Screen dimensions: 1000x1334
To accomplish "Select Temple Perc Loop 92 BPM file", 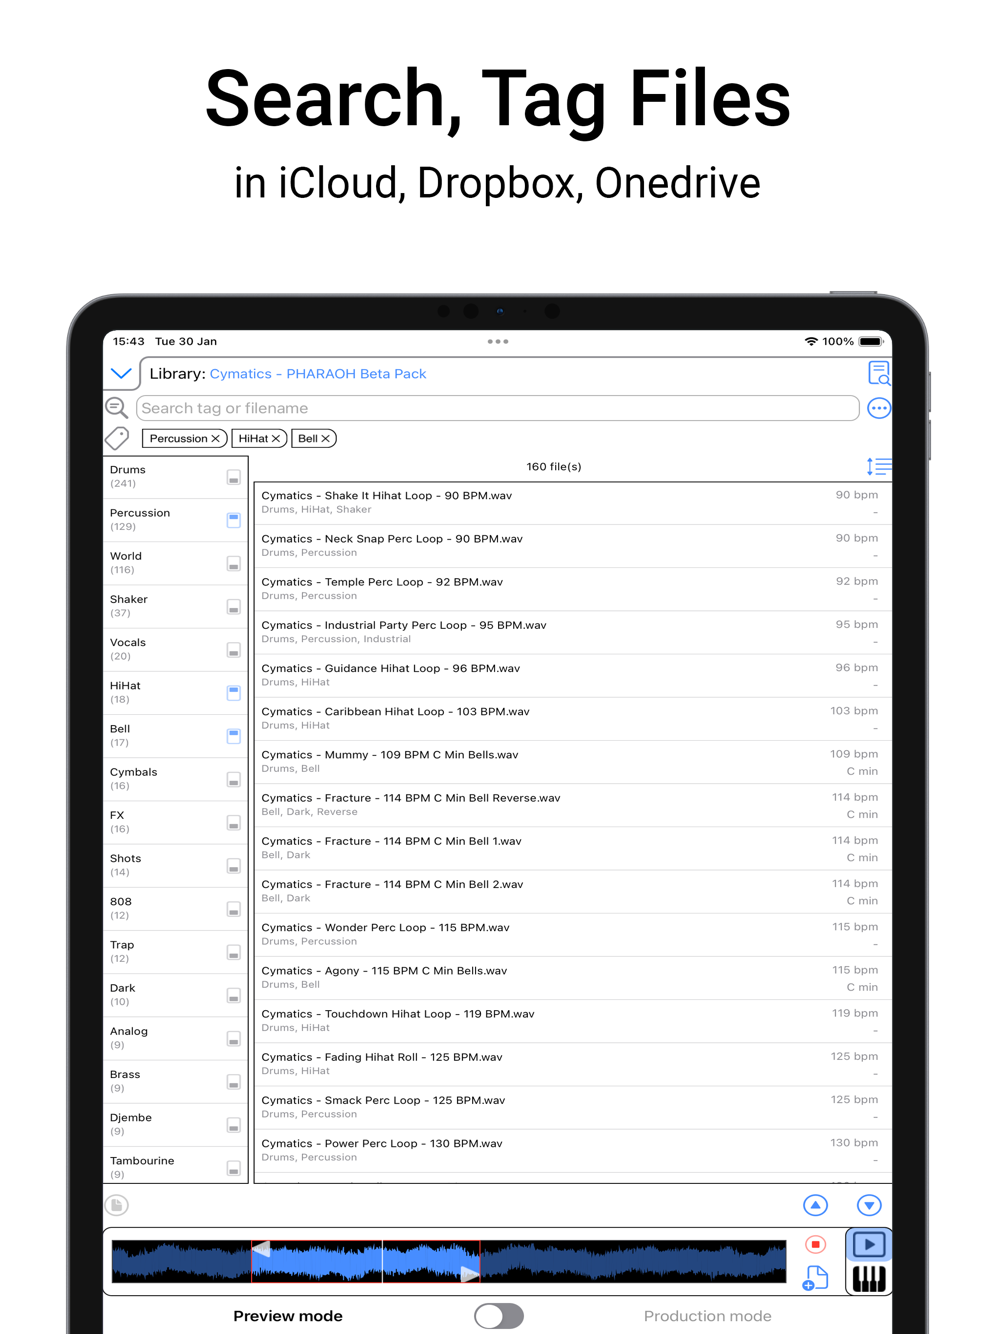I will tap(573, 589).
